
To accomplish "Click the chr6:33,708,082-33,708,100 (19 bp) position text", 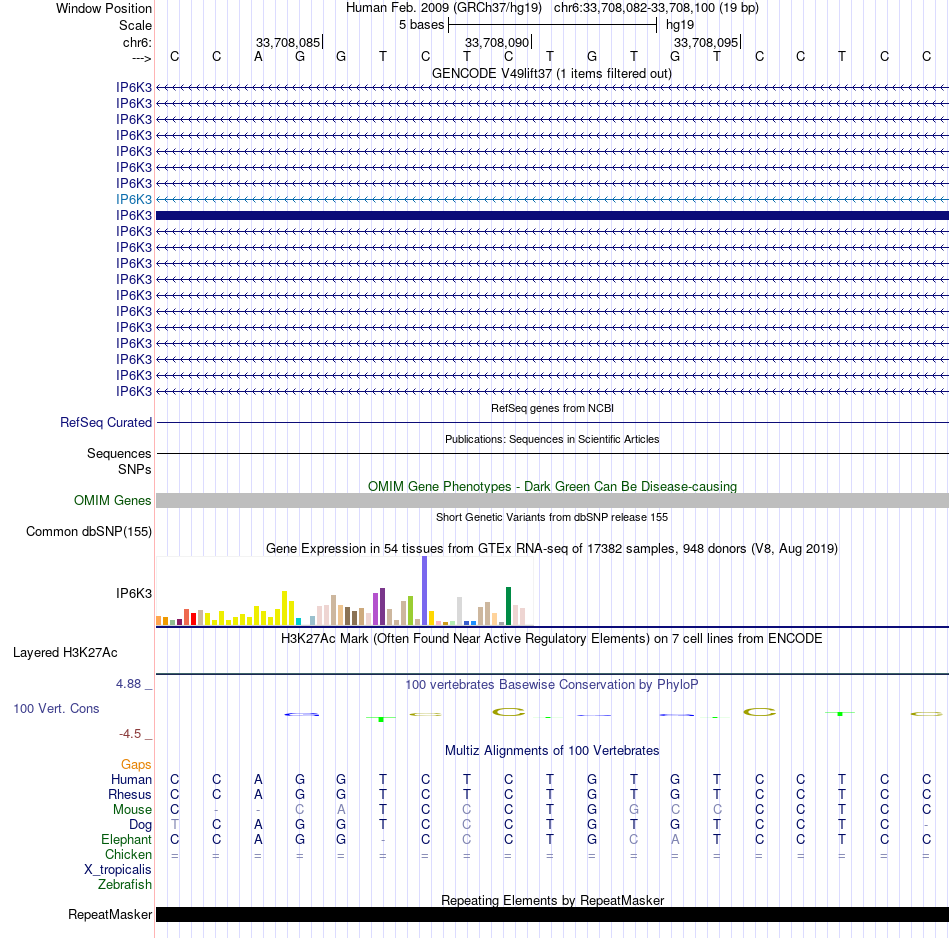I will pos(656,8).
